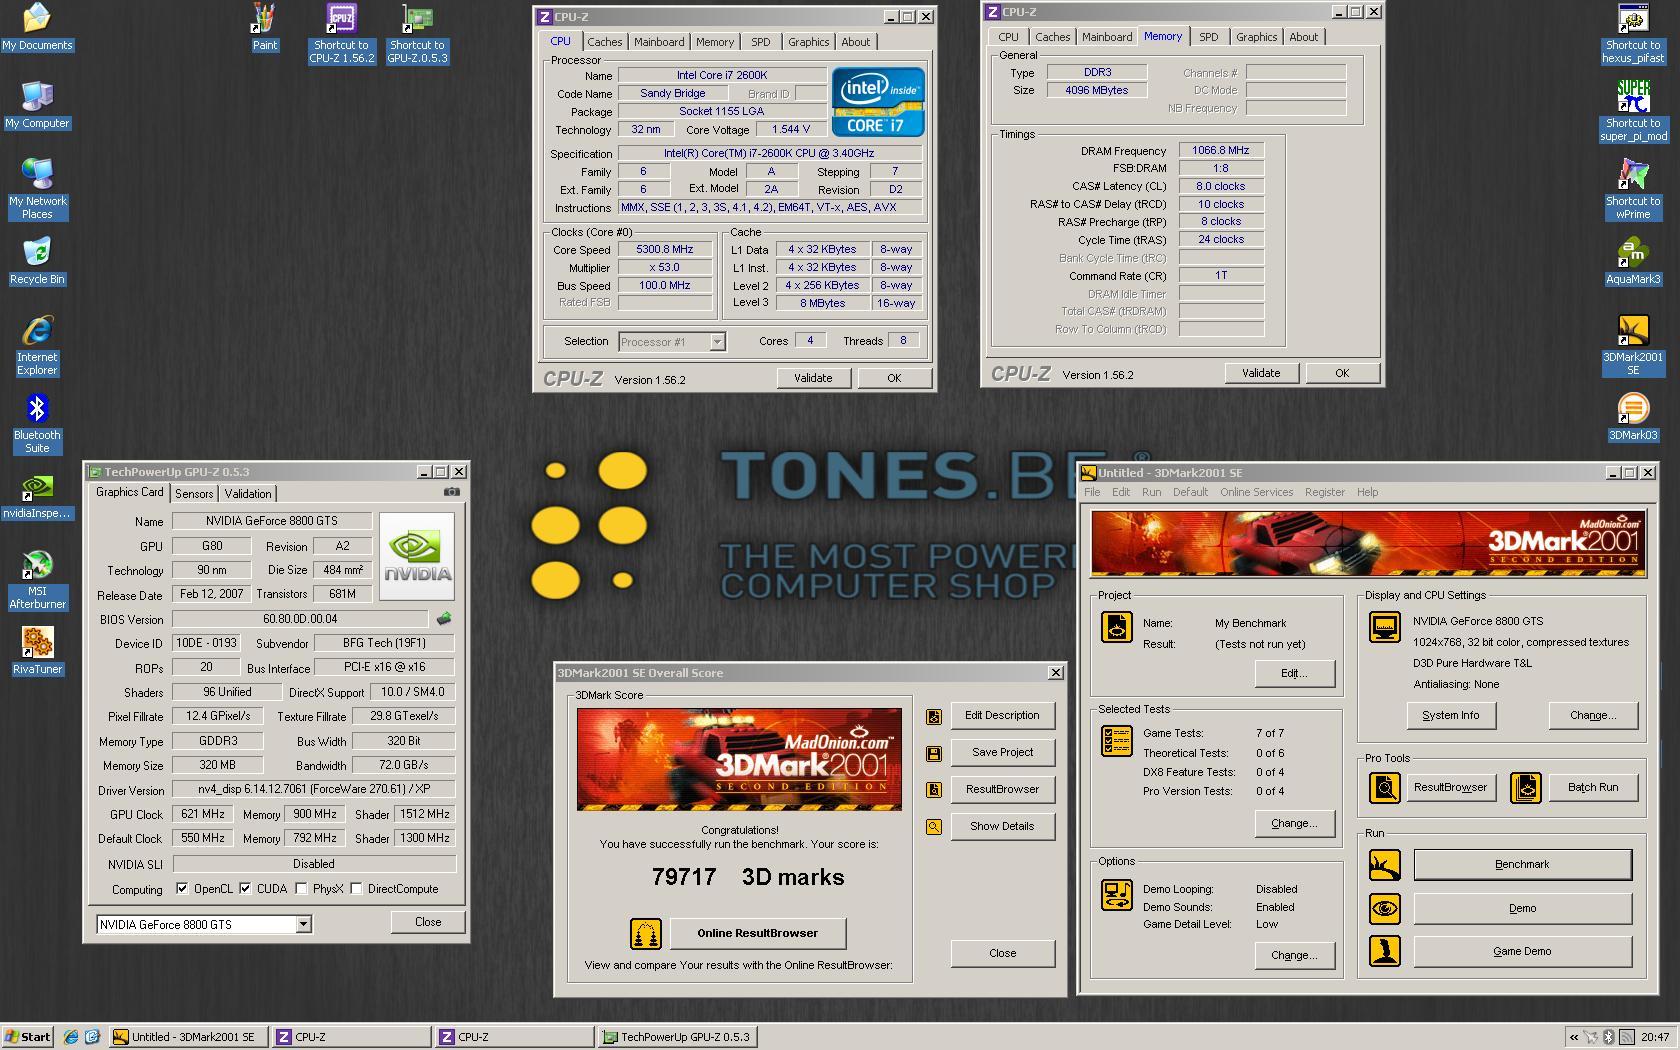Open SPD tab in right CPU-Z window
This screenshot has height=1050, width=1680.
(x=1209, y=37)
